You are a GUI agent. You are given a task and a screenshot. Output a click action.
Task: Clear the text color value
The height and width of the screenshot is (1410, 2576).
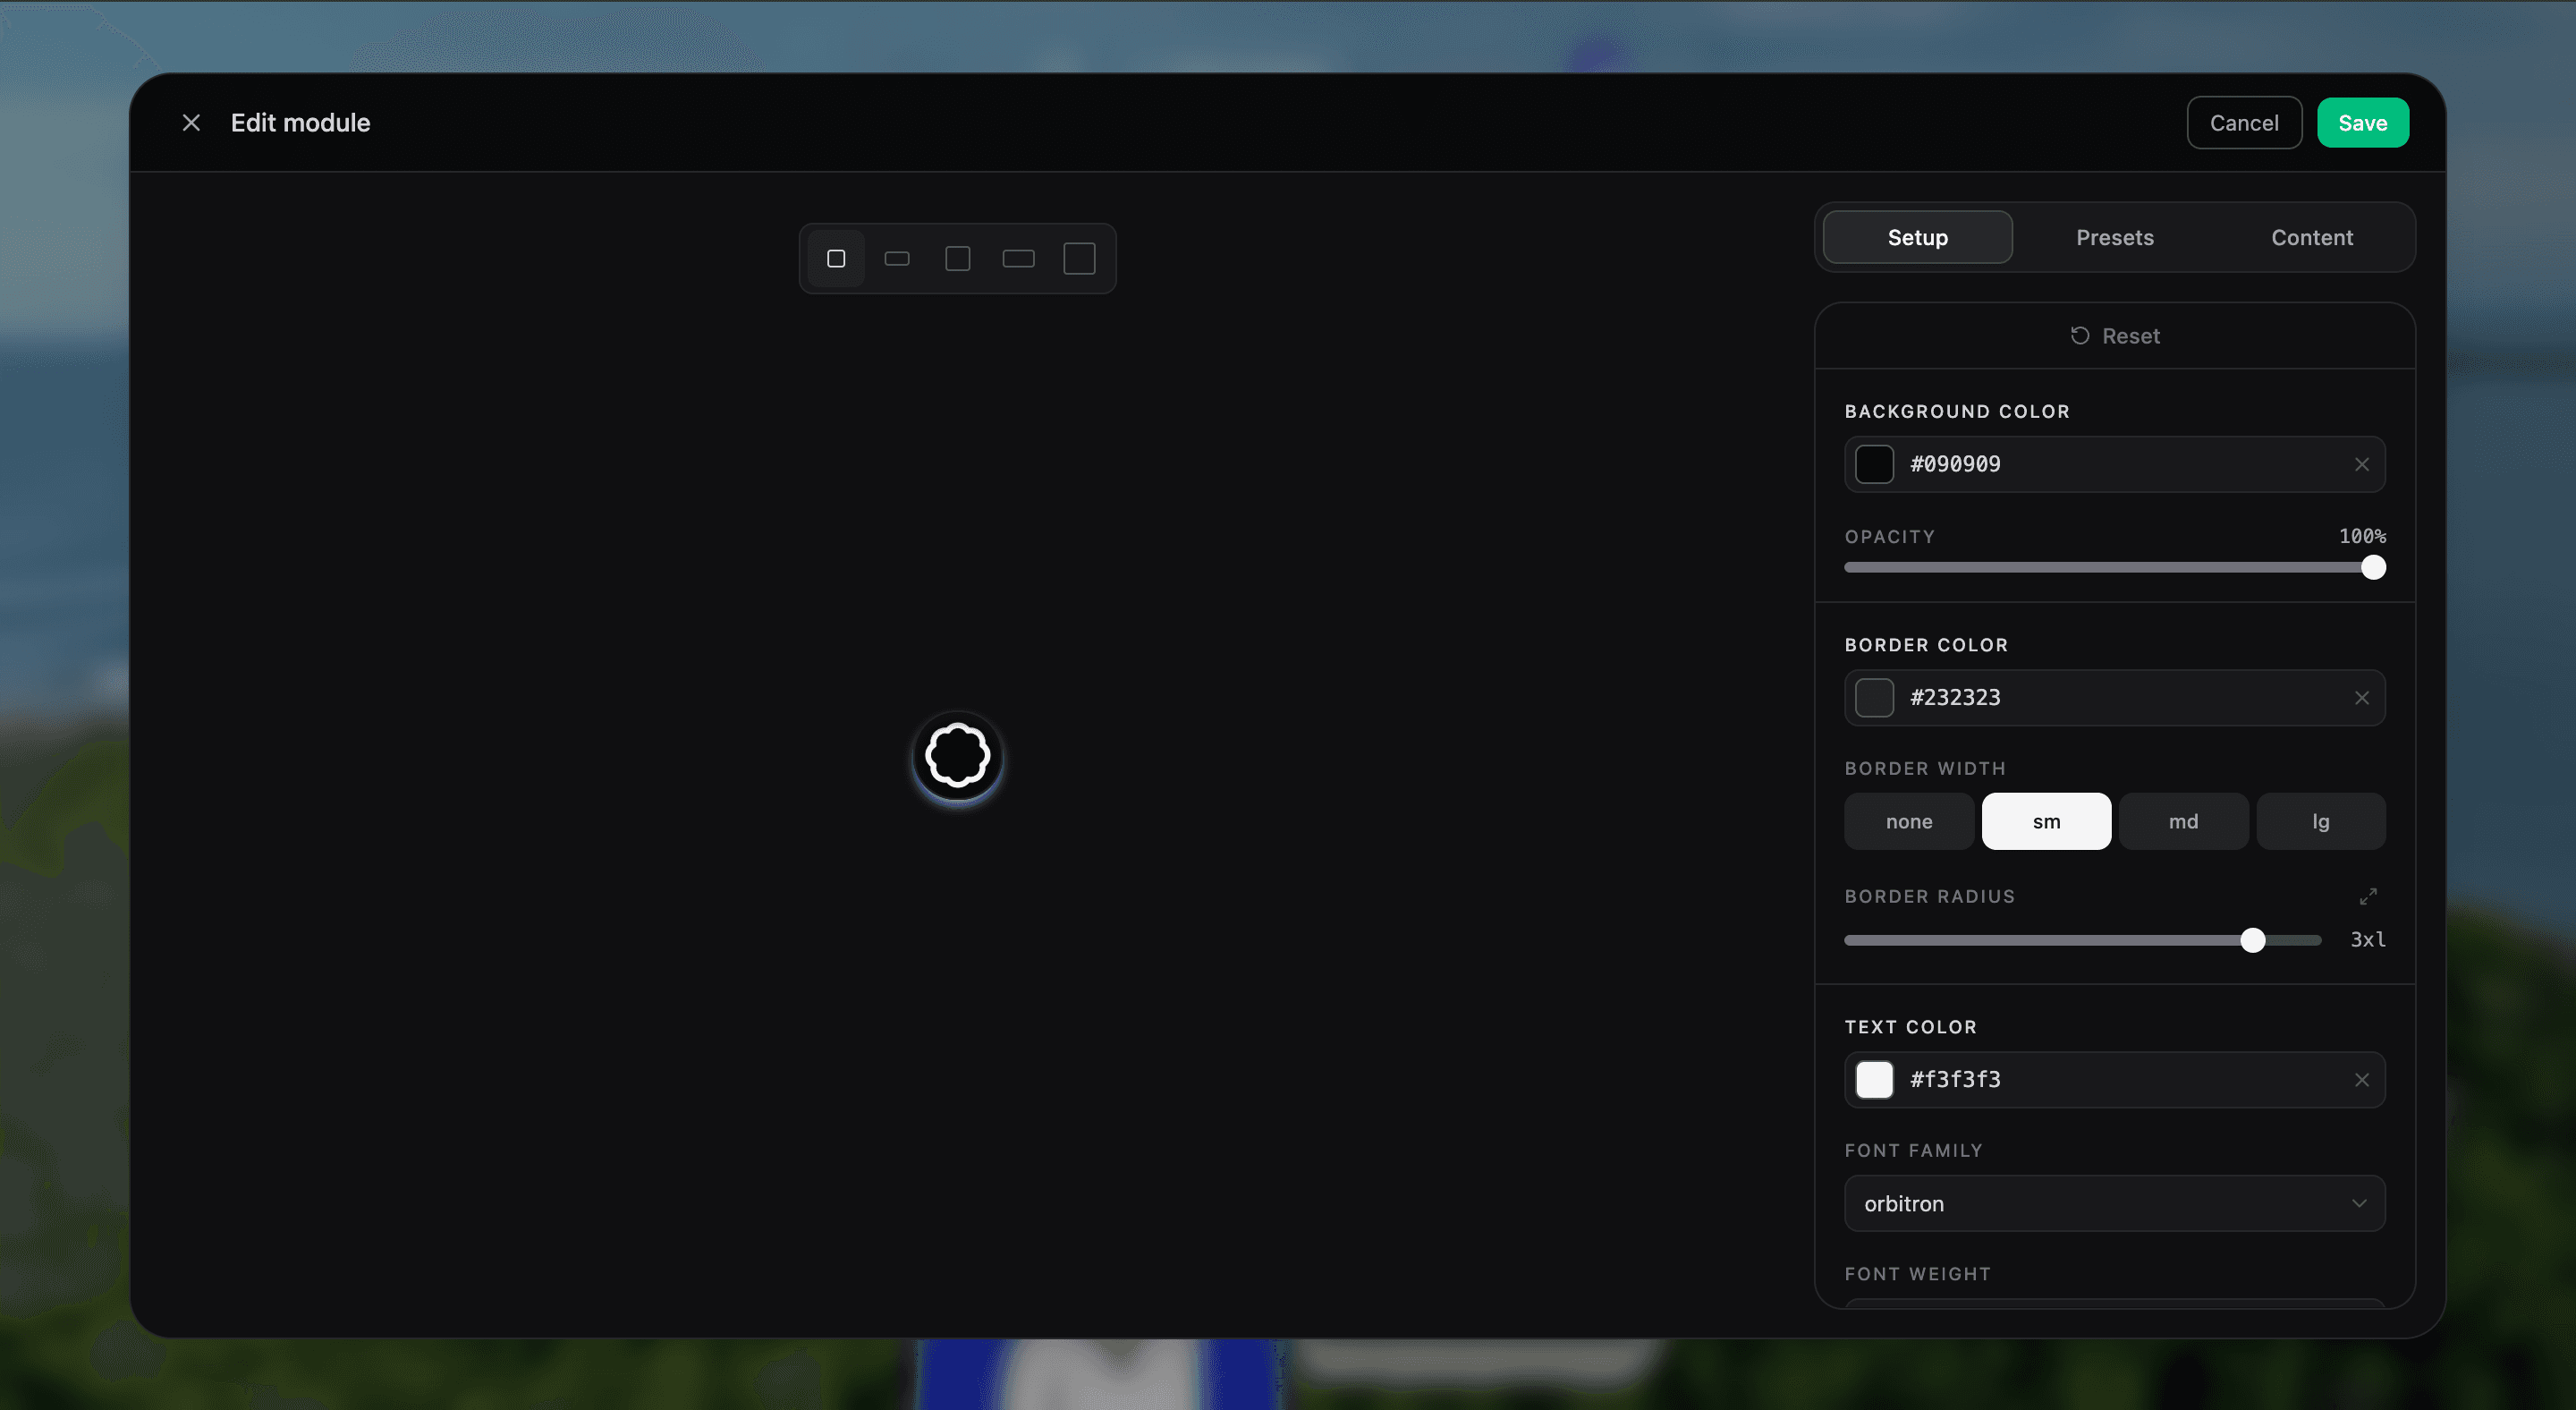tap(2361, 1080)
